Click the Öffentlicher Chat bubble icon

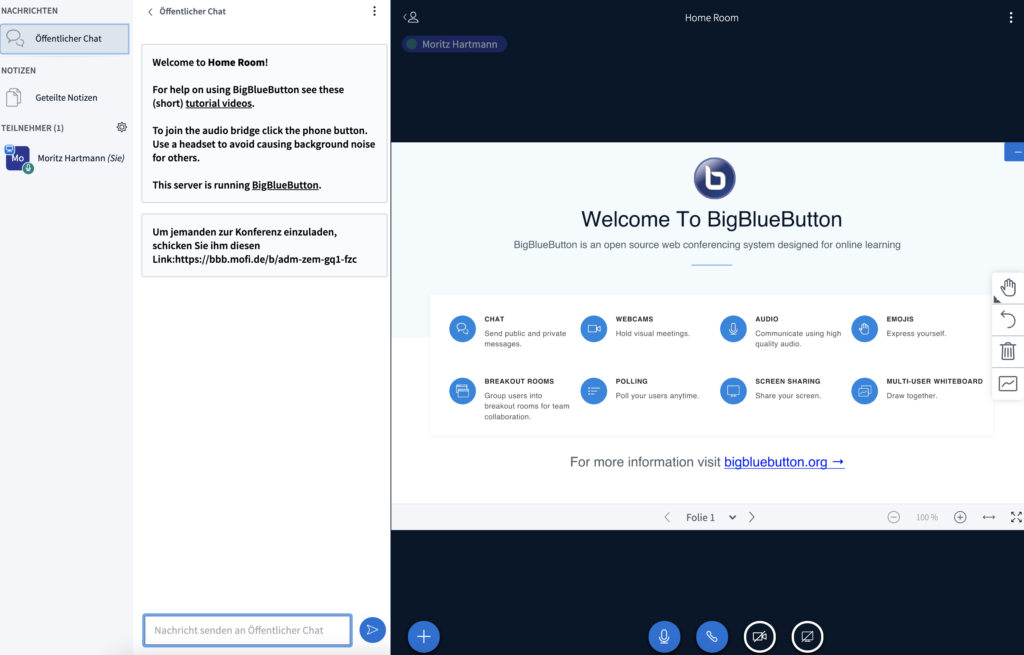point(15,38)
